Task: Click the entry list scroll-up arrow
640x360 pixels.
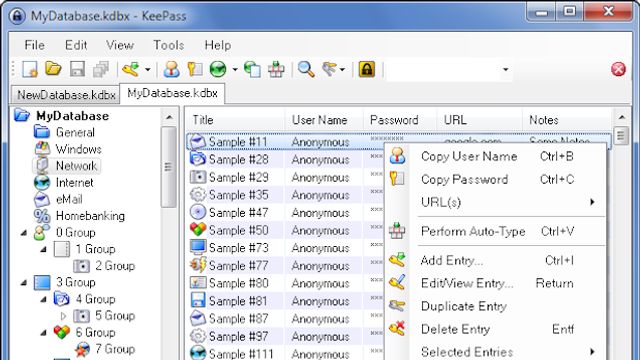Action: coord(621,118)
